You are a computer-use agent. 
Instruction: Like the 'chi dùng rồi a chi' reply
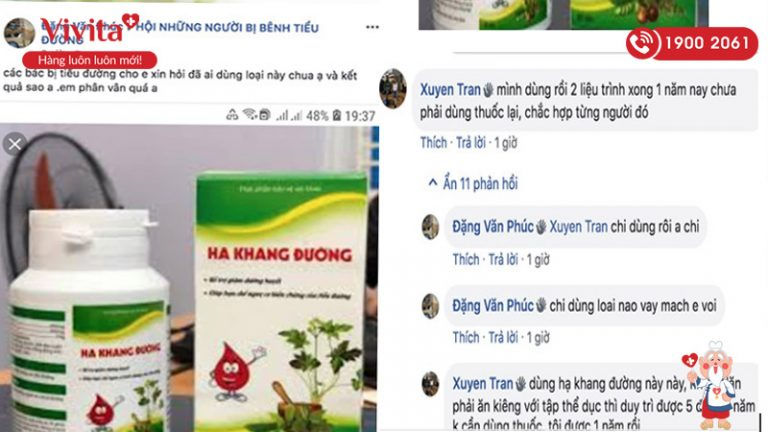click(x=466, y=259)
